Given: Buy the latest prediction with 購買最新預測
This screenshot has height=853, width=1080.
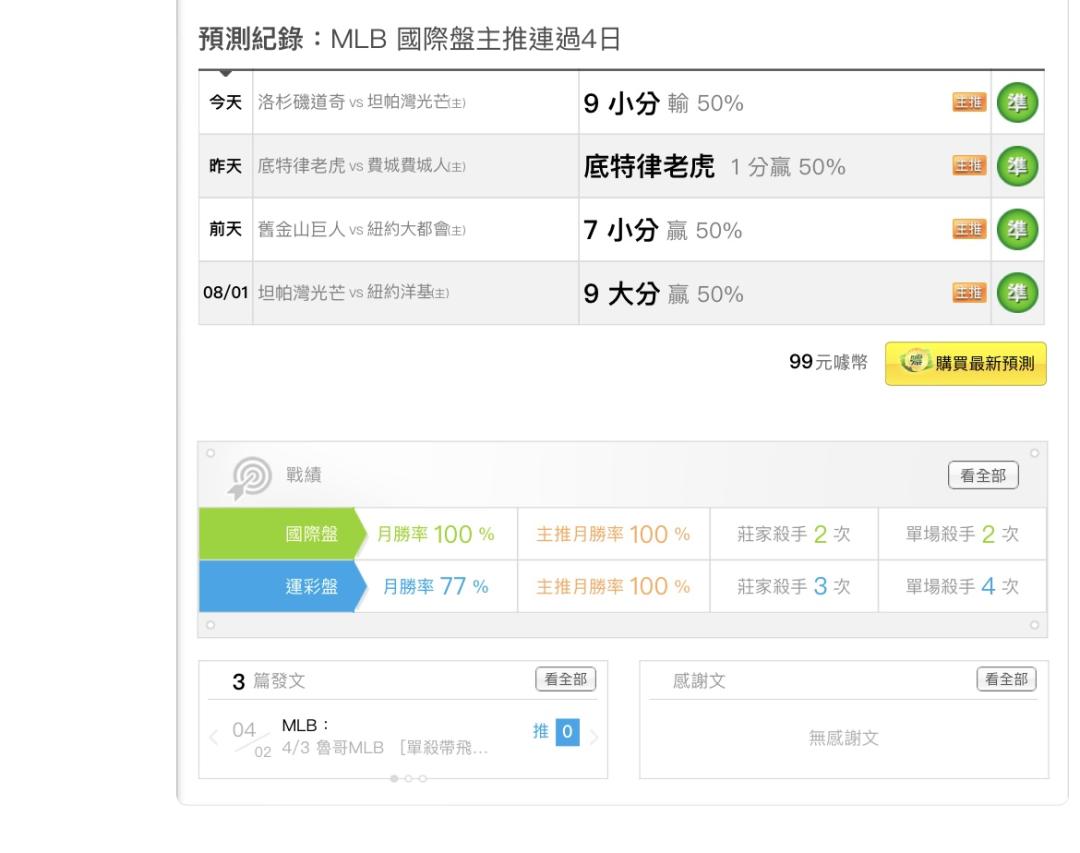Looking at the screenshot, I should click(x=965, y=363).
